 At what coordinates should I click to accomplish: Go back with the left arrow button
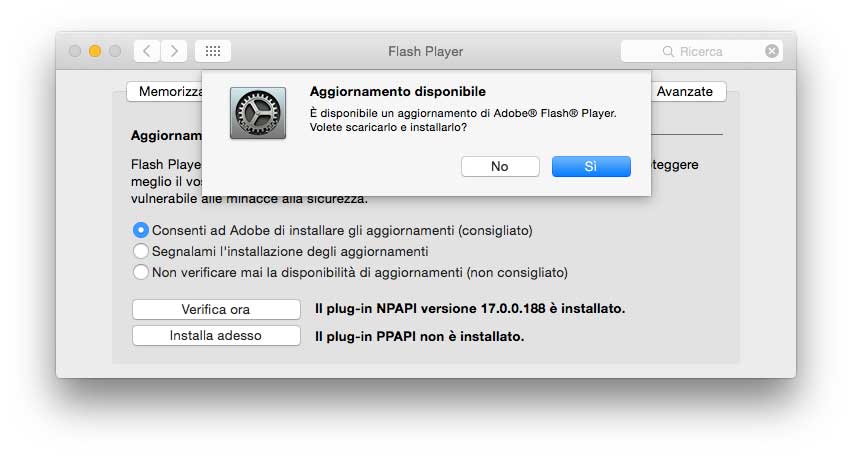[147, 51]
